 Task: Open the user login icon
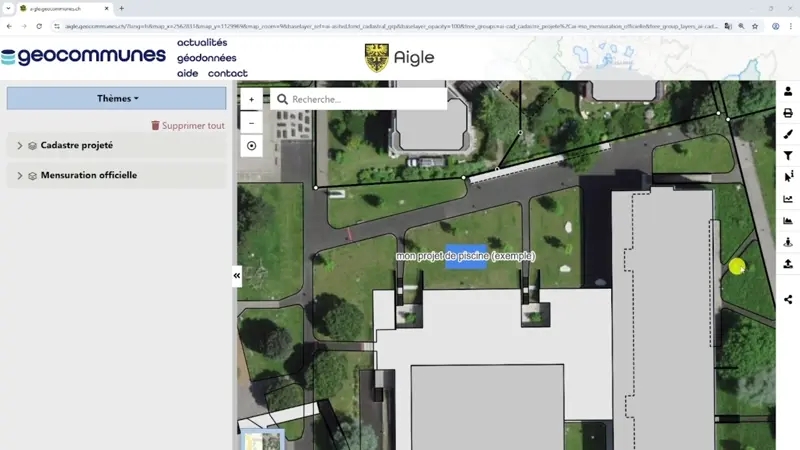pos(788,91)
